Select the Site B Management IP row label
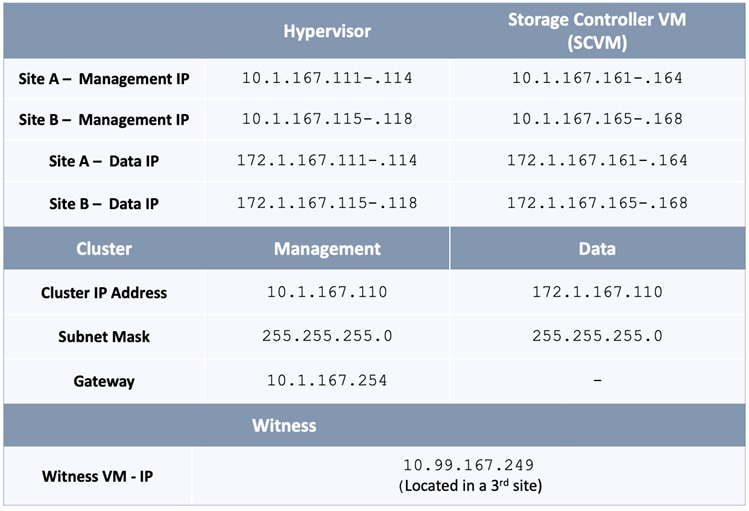 click(104, 119)
